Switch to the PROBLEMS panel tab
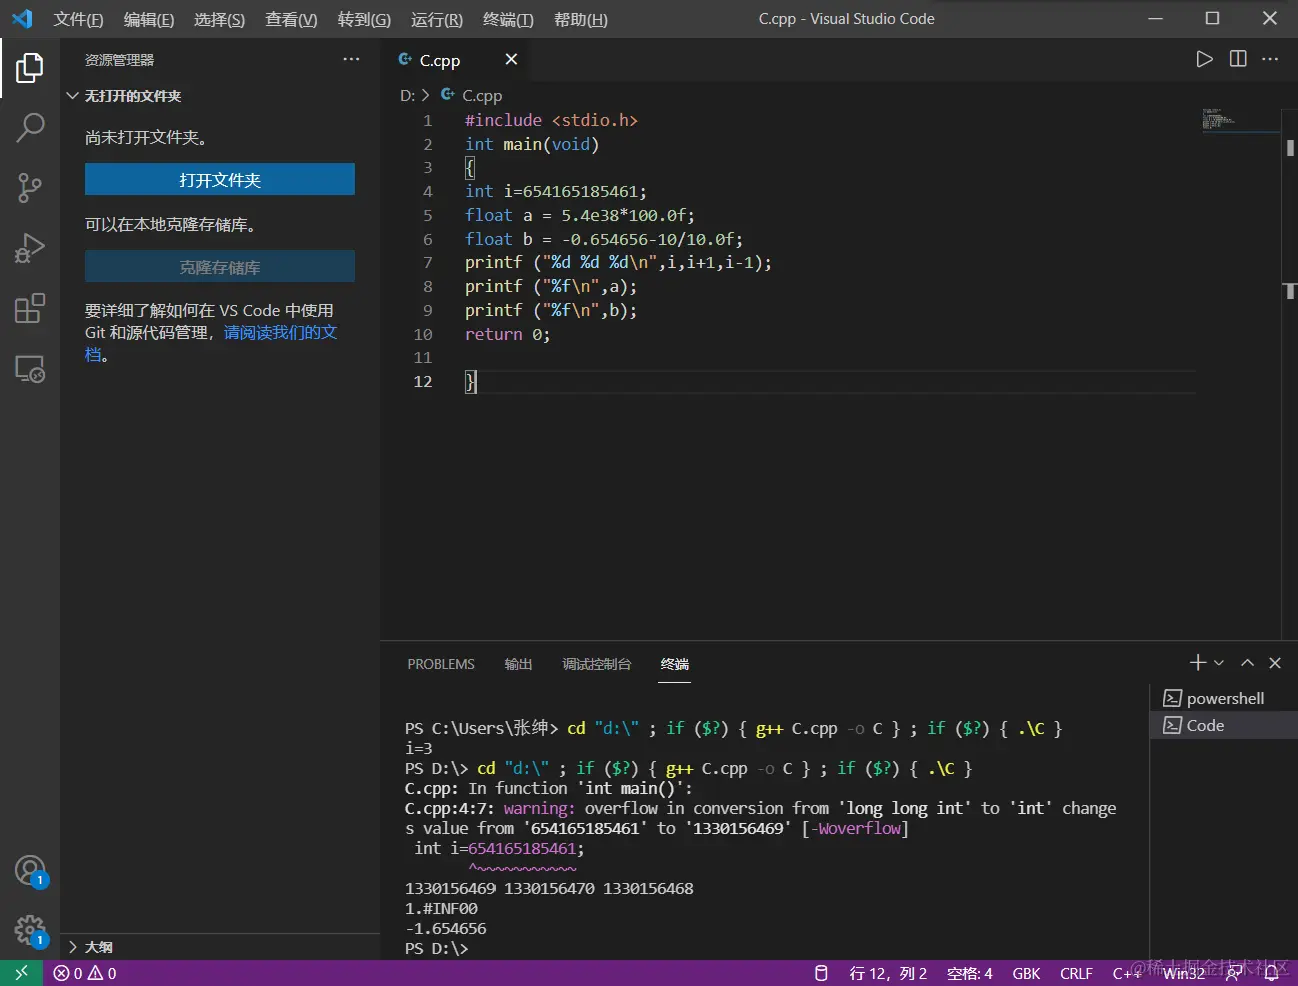The height and width of the screenshot is (986, 1298). (440, 664)
